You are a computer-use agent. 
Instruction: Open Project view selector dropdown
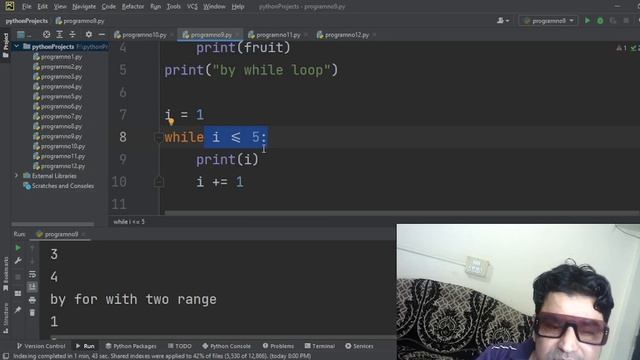click(x=24, y=35)
